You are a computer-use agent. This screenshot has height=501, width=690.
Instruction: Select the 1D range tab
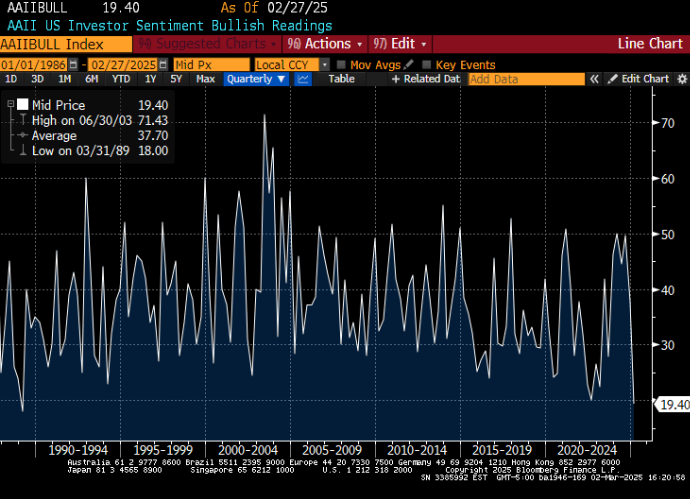(x=11, y=79)
